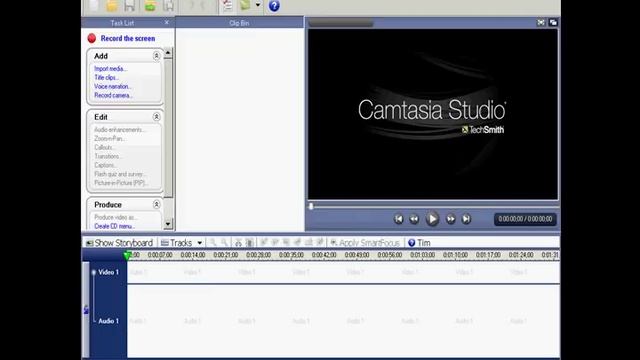Screen dimensions: 640x360
Task: Click Flash quiz and survey entry
Action: point(120,174)
